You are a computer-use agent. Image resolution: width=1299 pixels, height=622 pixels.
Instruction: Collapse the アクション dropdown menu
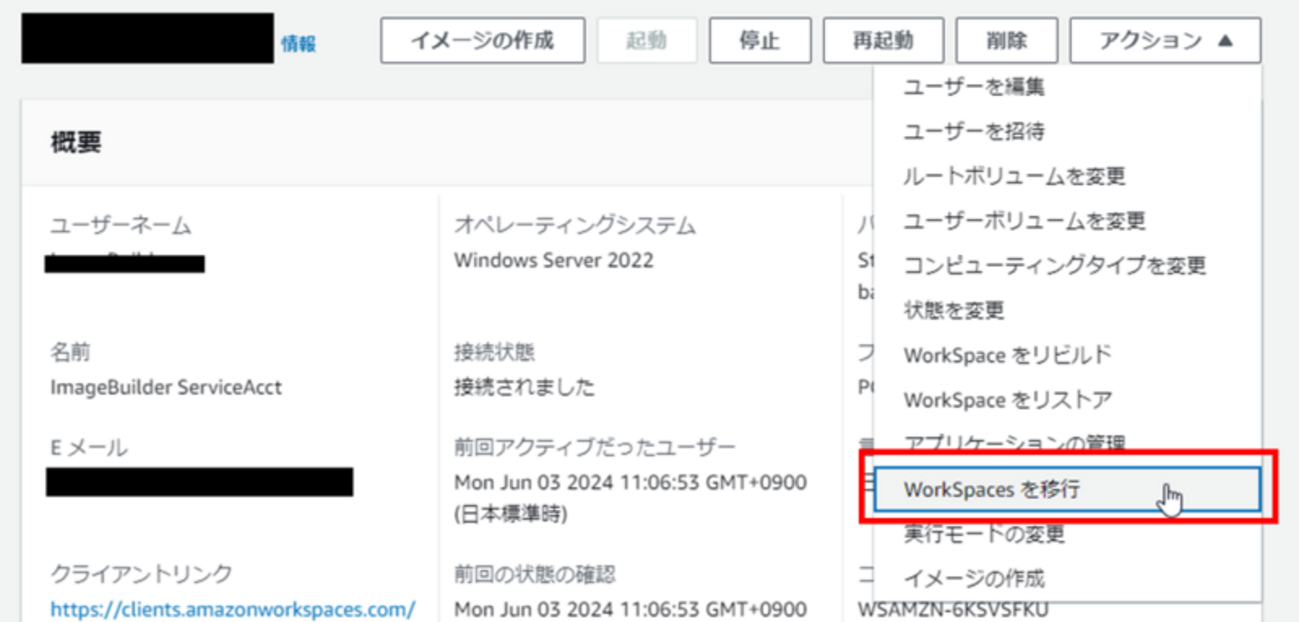1165,41
